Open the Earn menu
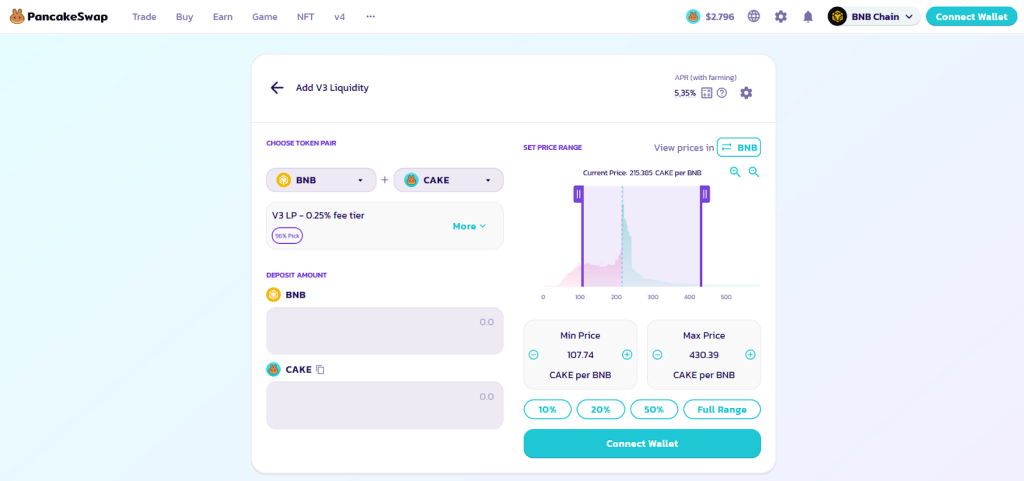The width and height of the screenshot is (1024, 481). tap(222, 17)
